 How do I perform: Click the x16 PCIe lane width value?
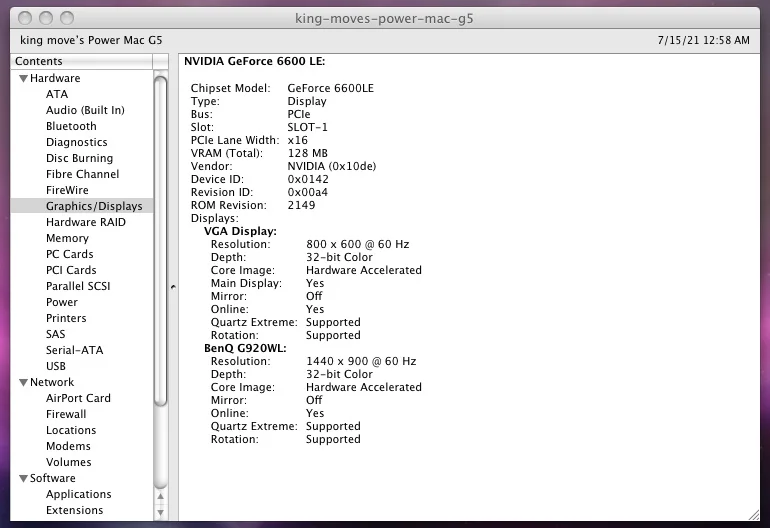point(298,140)
